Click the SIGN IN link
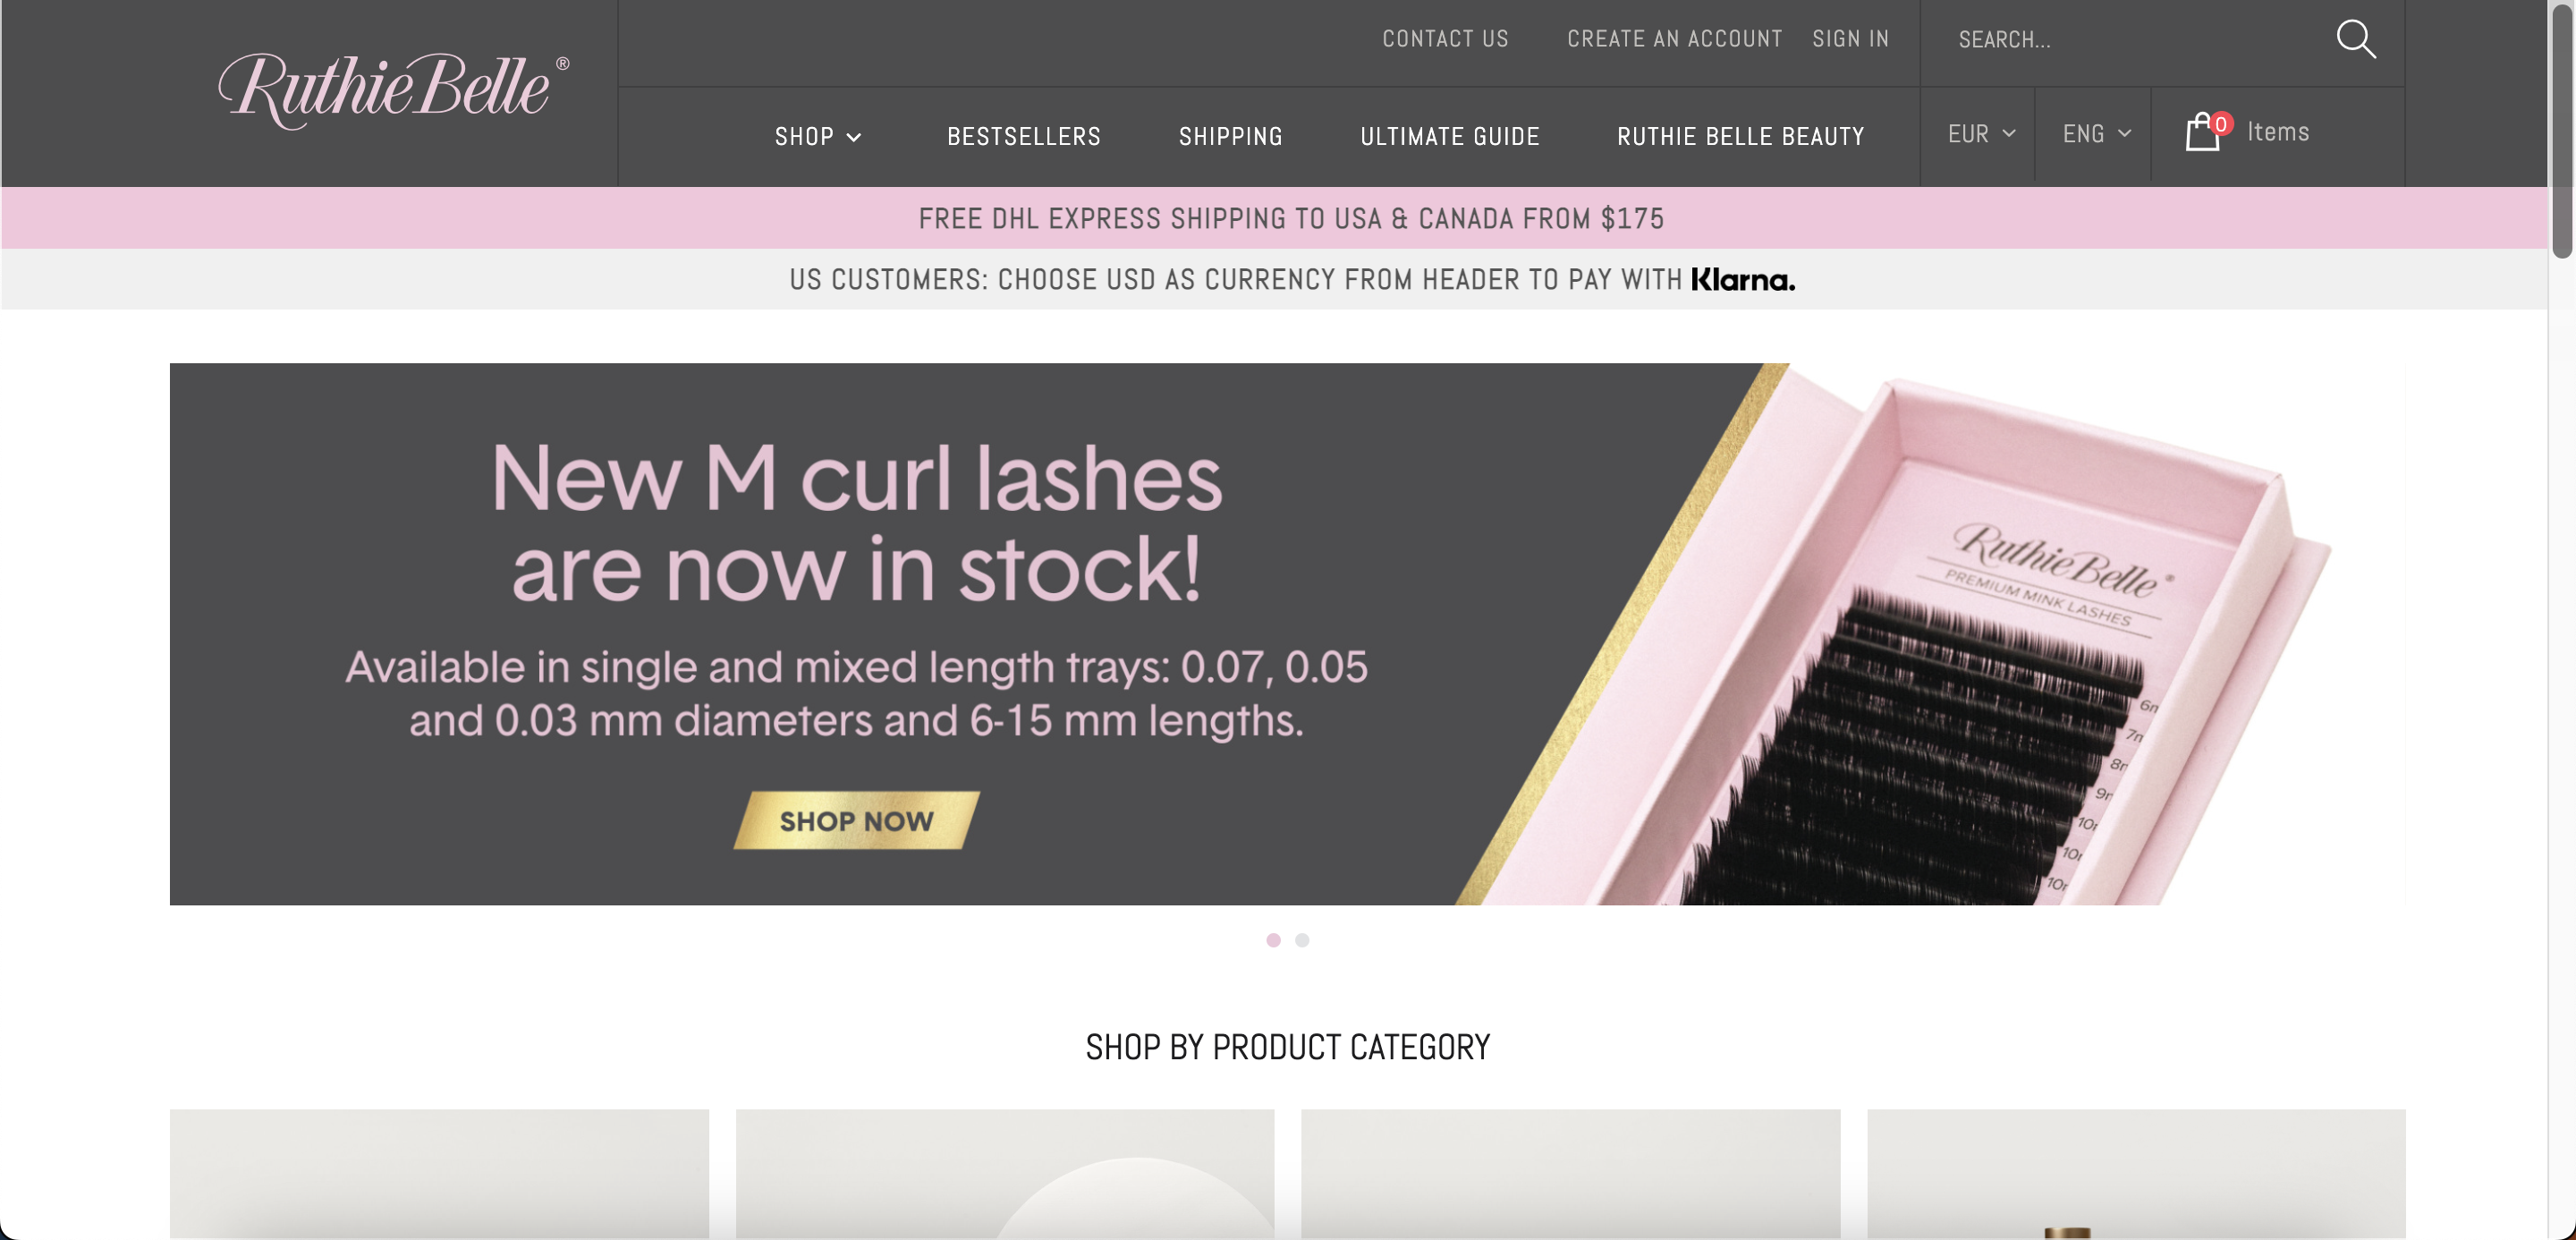Viewport: 2576px width, 1240px height. (x=1850, y=39)
